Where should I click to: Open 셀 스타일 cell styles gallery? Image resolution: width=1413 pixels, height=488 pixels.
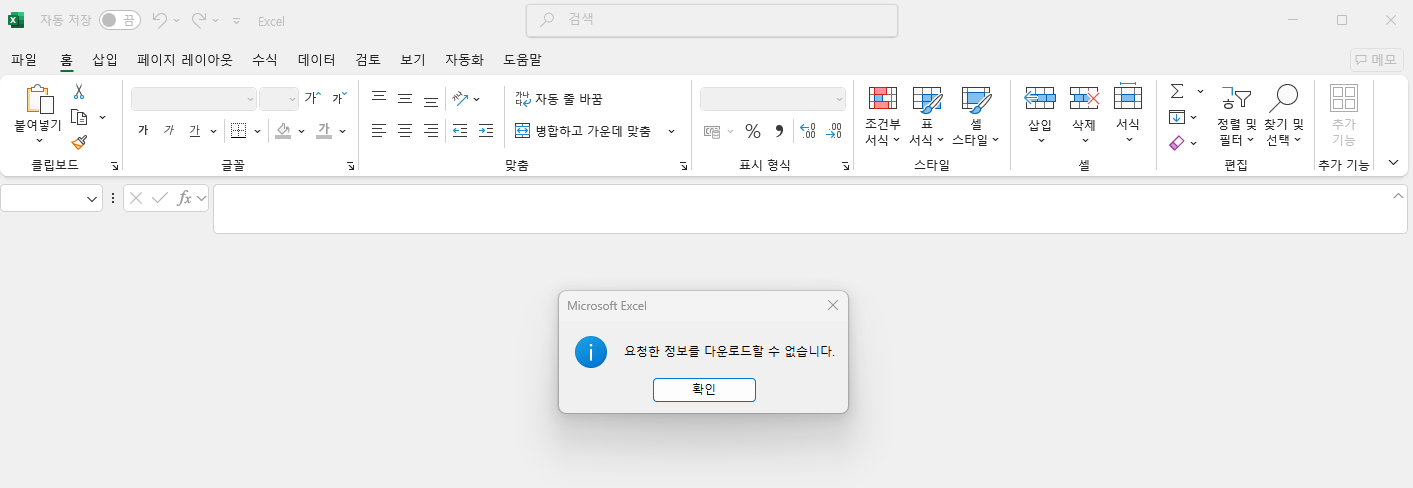975,116
